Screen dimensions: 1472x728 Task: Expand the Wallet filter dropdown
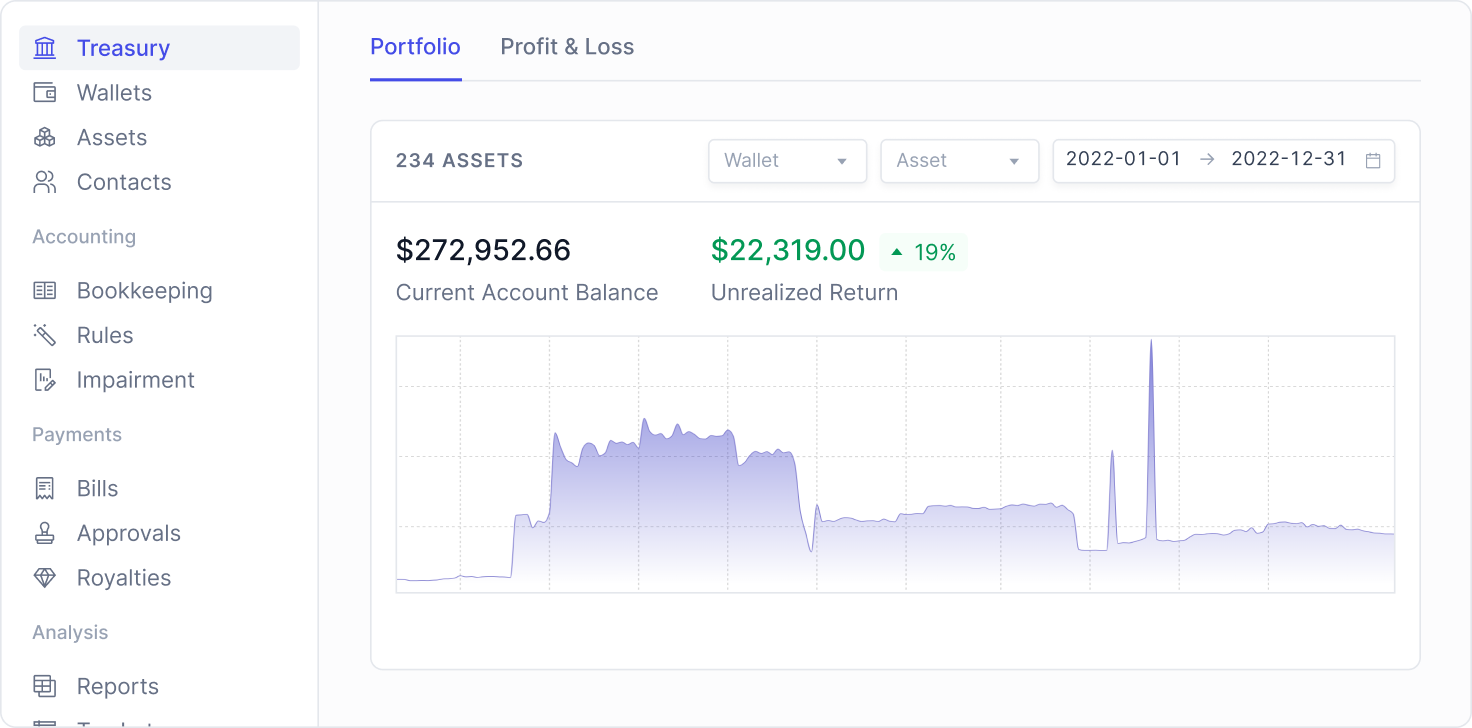point(787,160)
